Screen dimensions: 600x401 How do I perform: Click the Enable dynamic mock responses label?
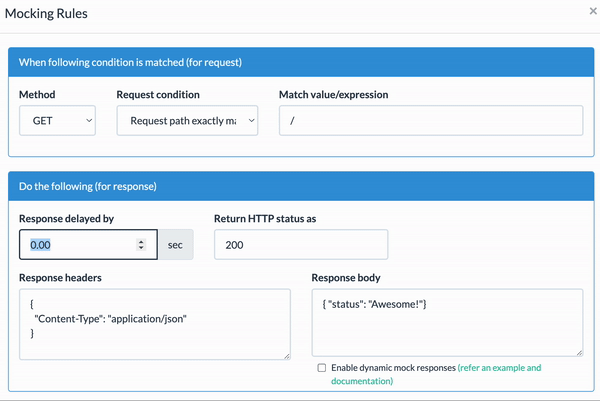point(393,368)
